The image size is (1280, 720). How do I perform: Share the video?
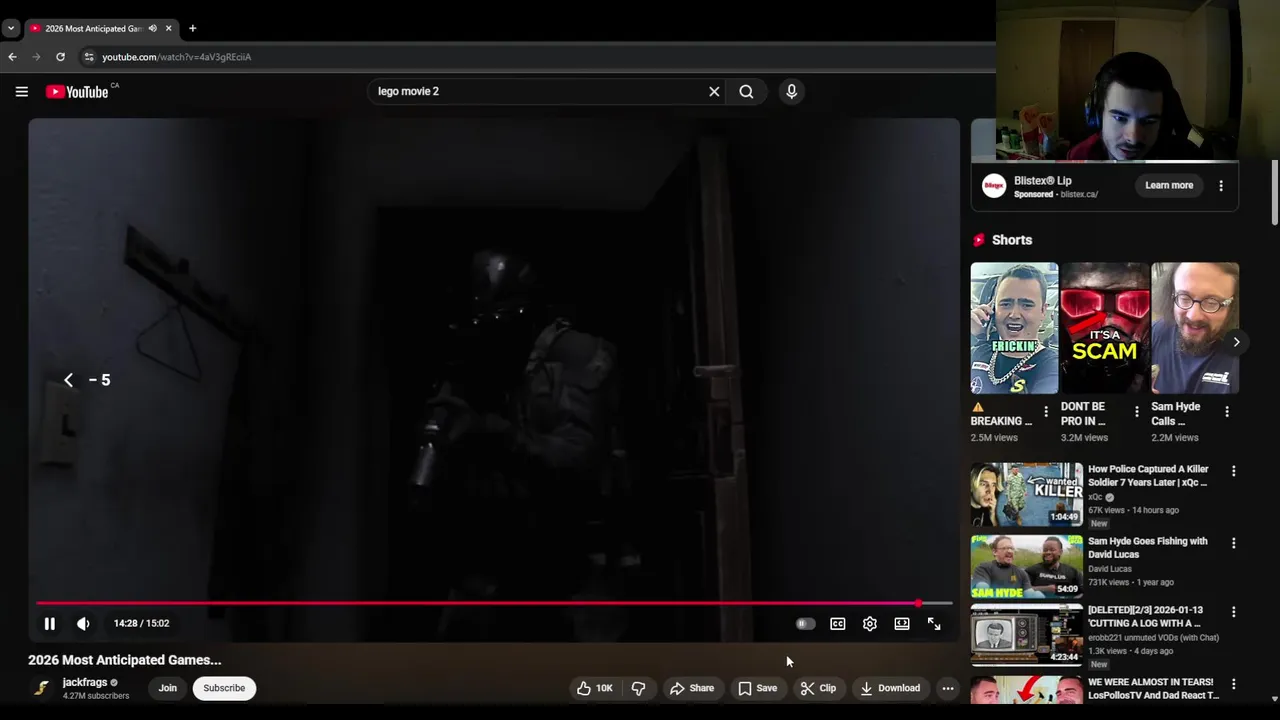692,688
